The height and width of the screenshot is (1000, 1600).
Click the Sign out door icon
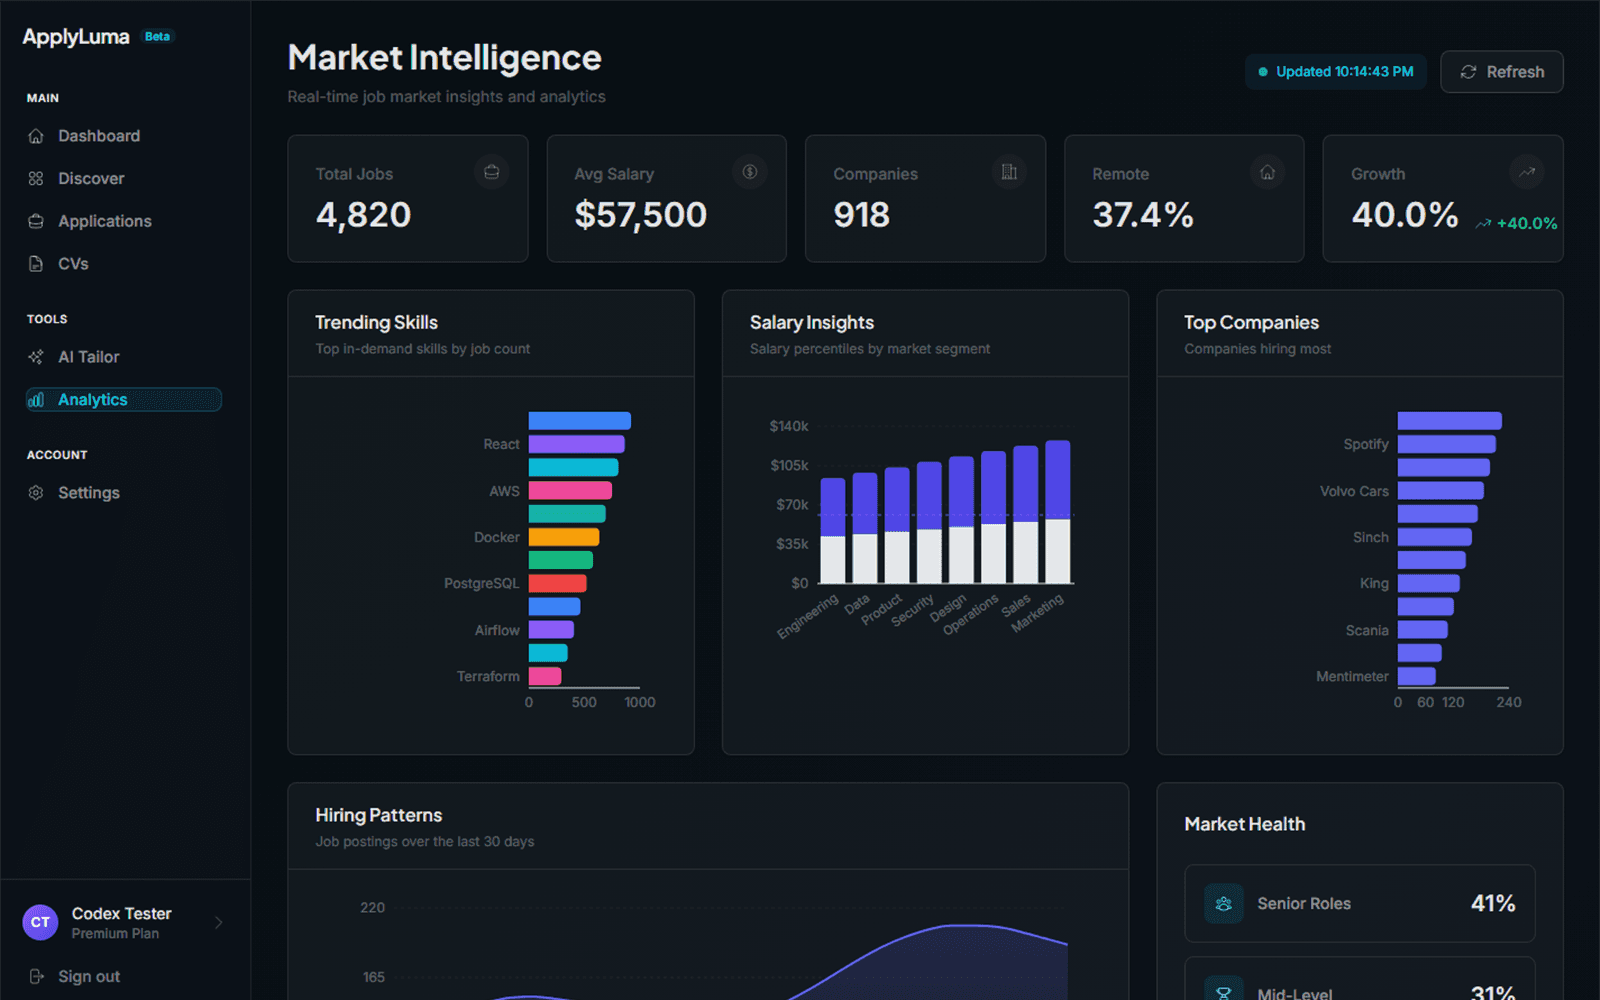click(x=36, y=976)
